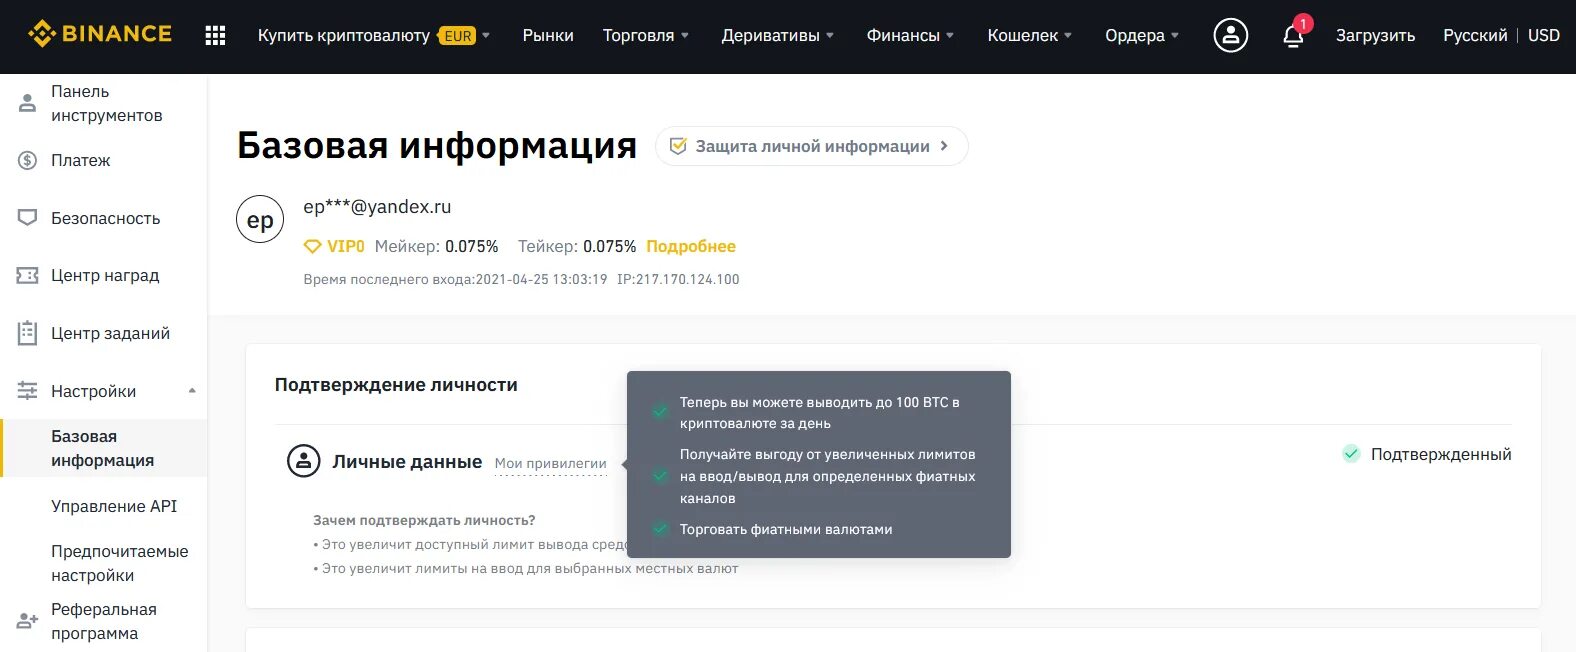
Task: Click the Базовая информация page title
Action: [437, 146]
